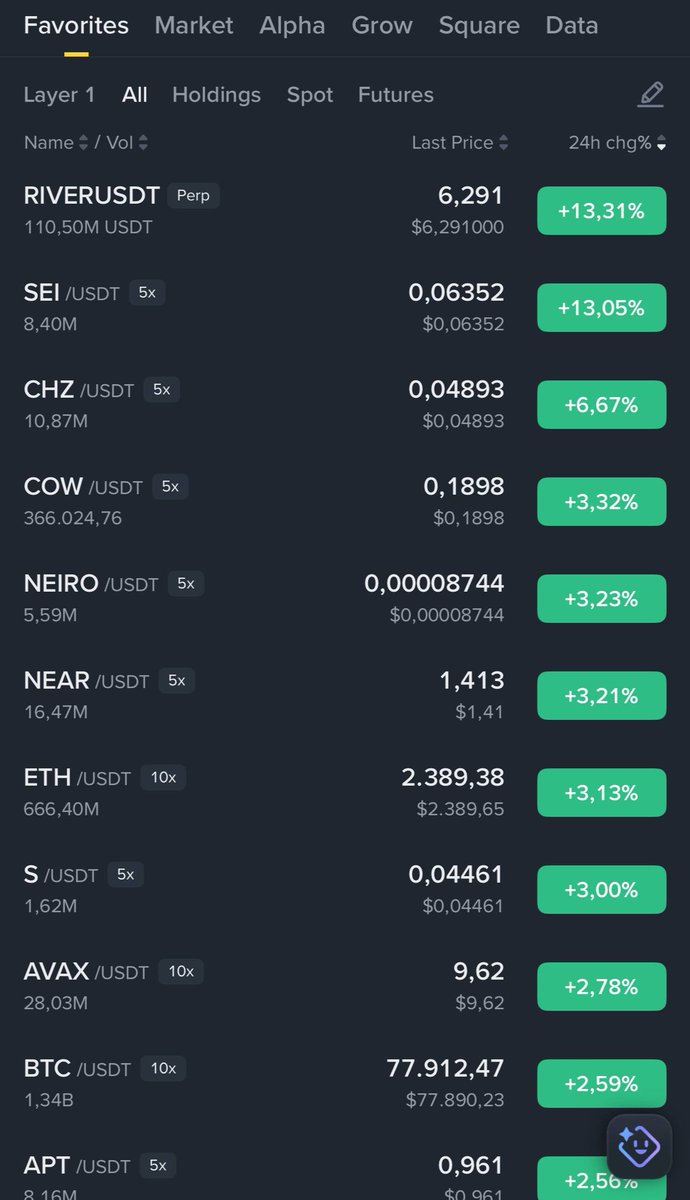The width and height of the screenshot is (690, 1200).
Task: Open the Alpha tab
Action: pos(292,26)
